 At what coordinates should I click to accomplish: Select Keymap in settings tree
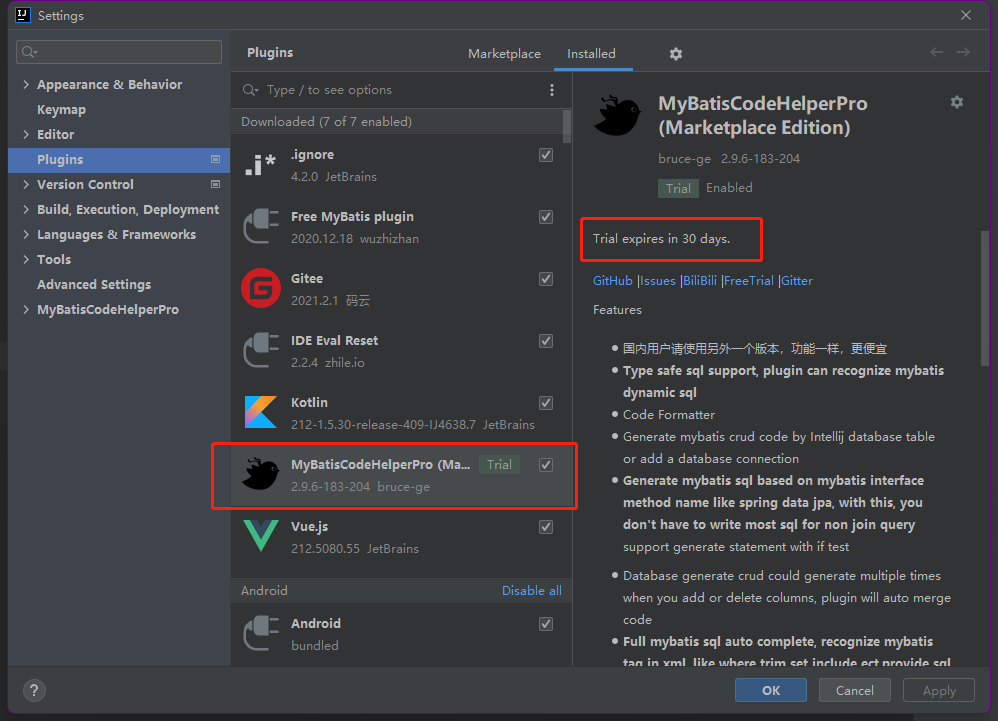pyautogui.click(x=61, y=109)
